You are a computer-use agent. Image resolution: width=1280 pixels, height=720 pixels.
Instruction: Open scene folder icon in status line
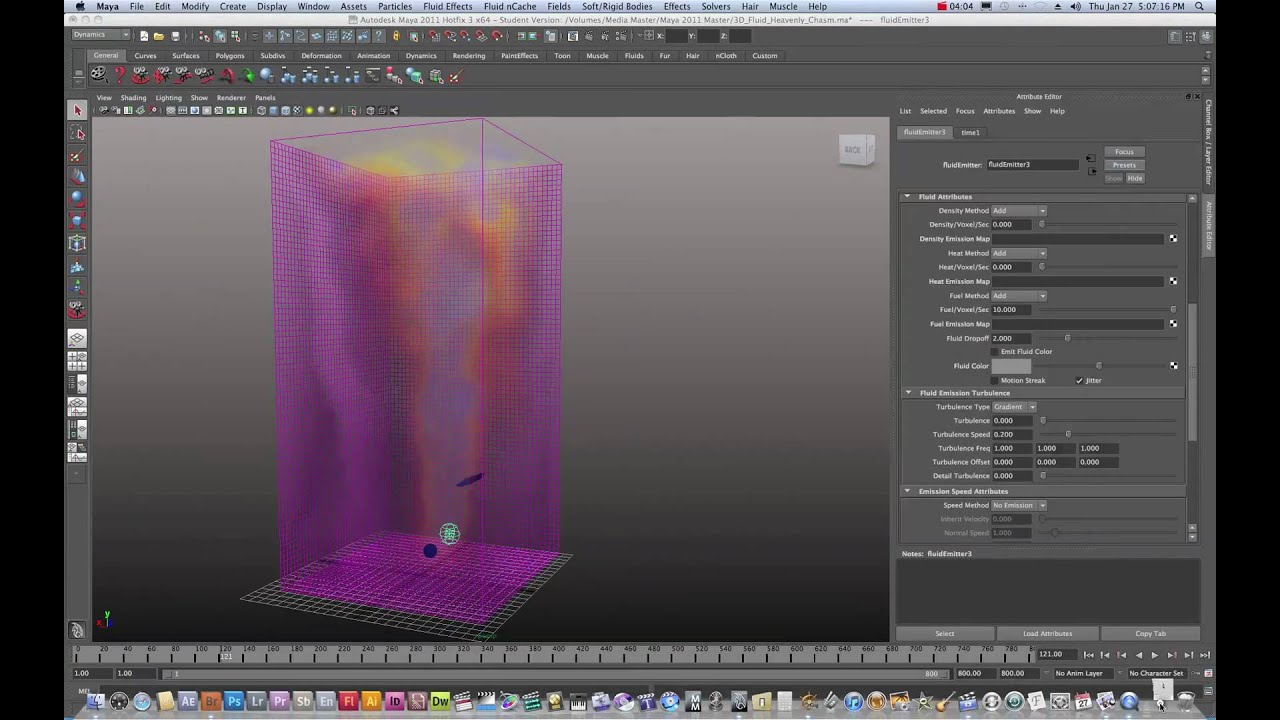(x=159, y=36)
